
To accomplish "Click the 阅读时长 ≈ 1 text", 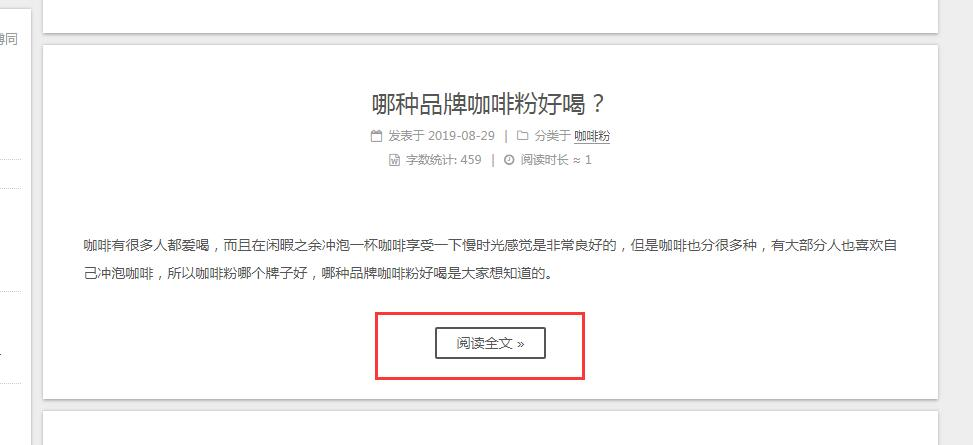I will pos(556,160).
